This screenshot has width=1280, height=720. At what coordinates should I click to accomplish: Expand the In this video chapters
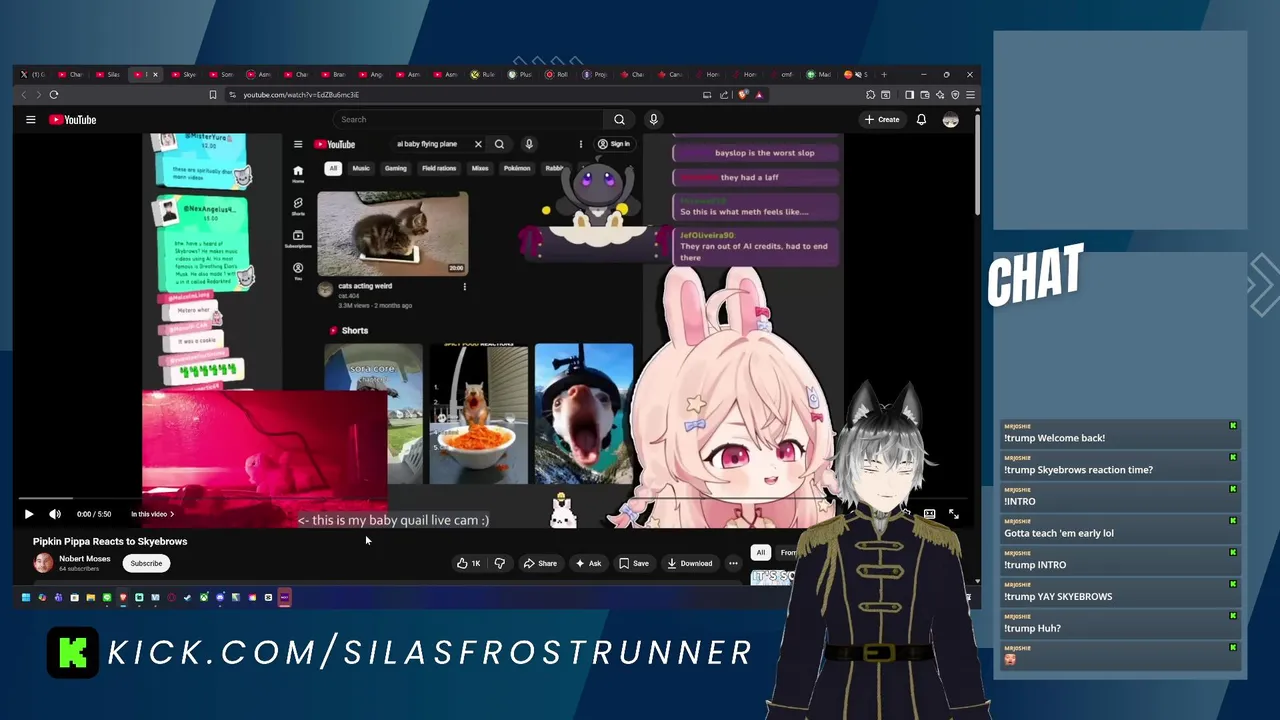tap(152, 514)
